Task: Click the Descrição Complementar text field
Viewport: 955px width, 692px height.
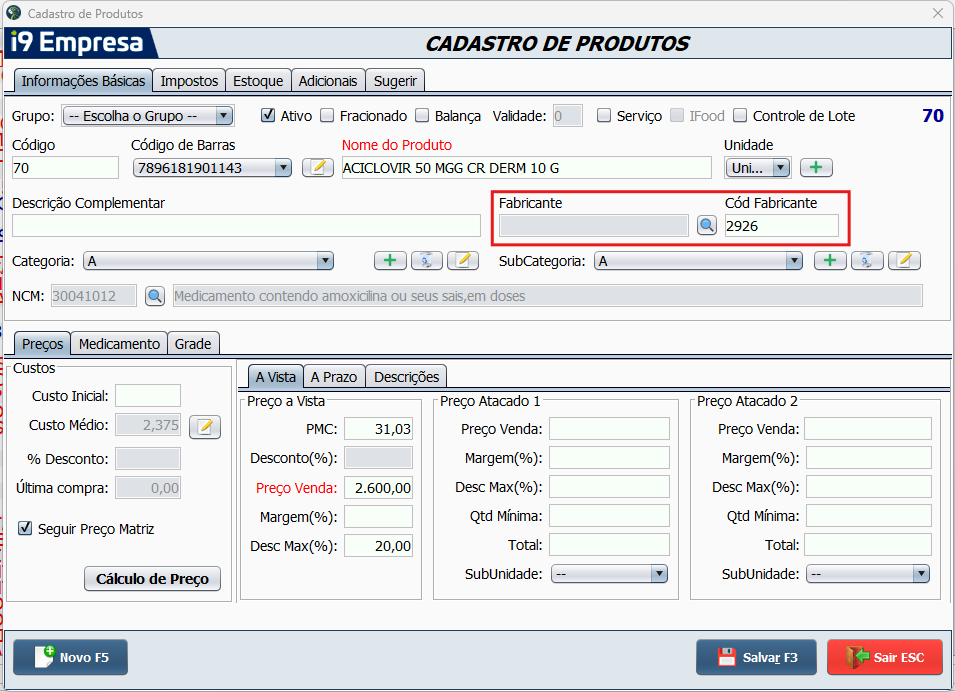Action: (246, 225)
